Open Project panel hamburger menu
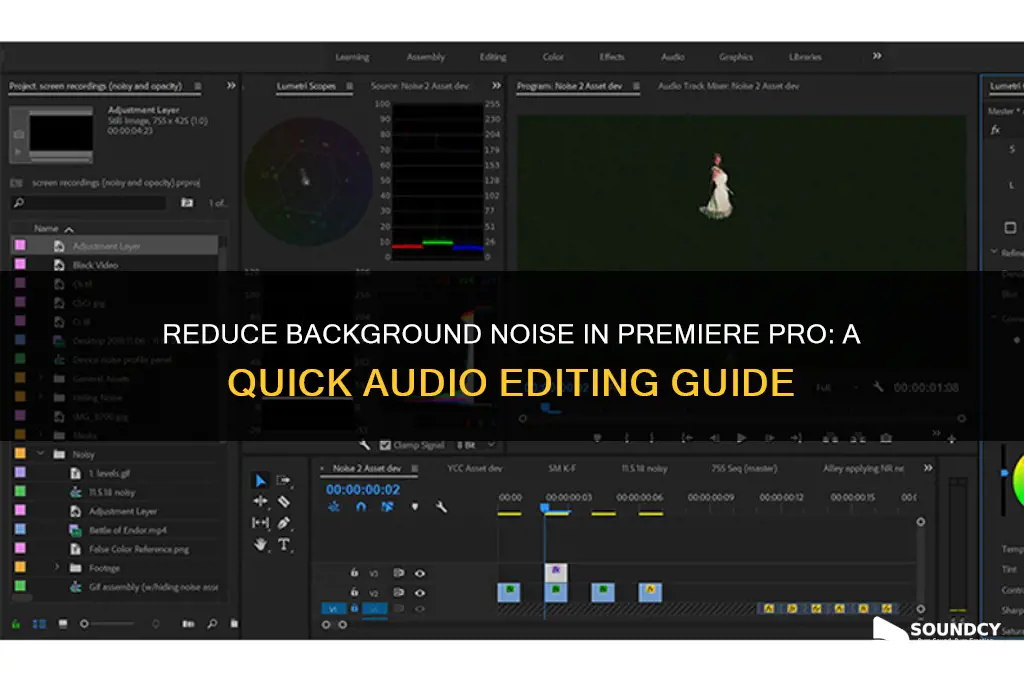The image size is (1024, 680). click(x=198, y=86)
